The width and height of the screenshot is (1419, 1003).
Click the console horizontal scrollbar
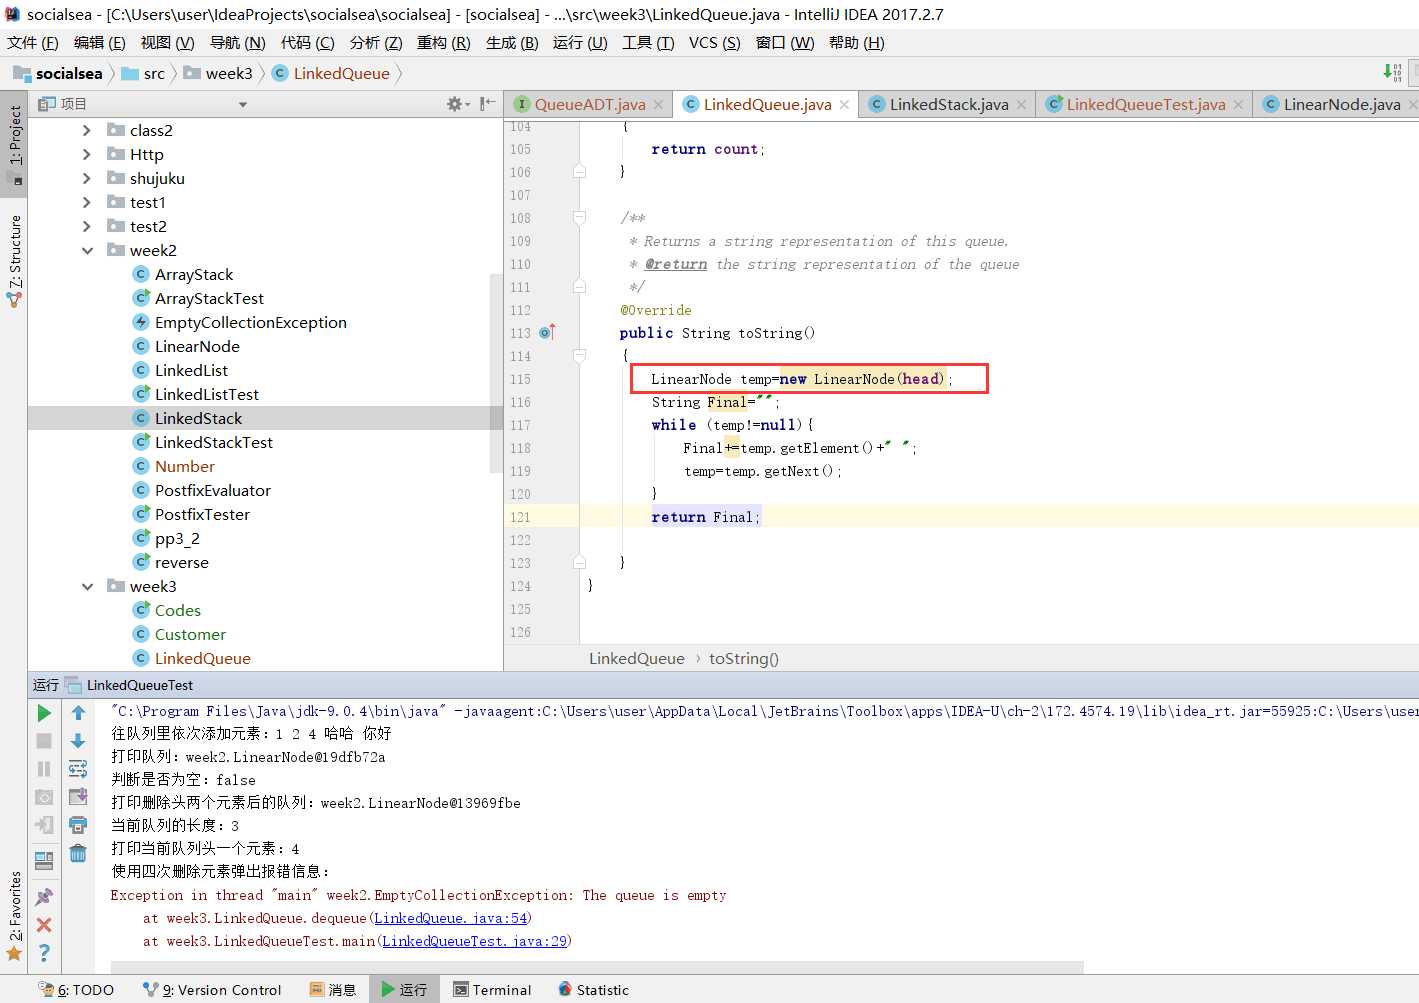[x=597, y=967]
